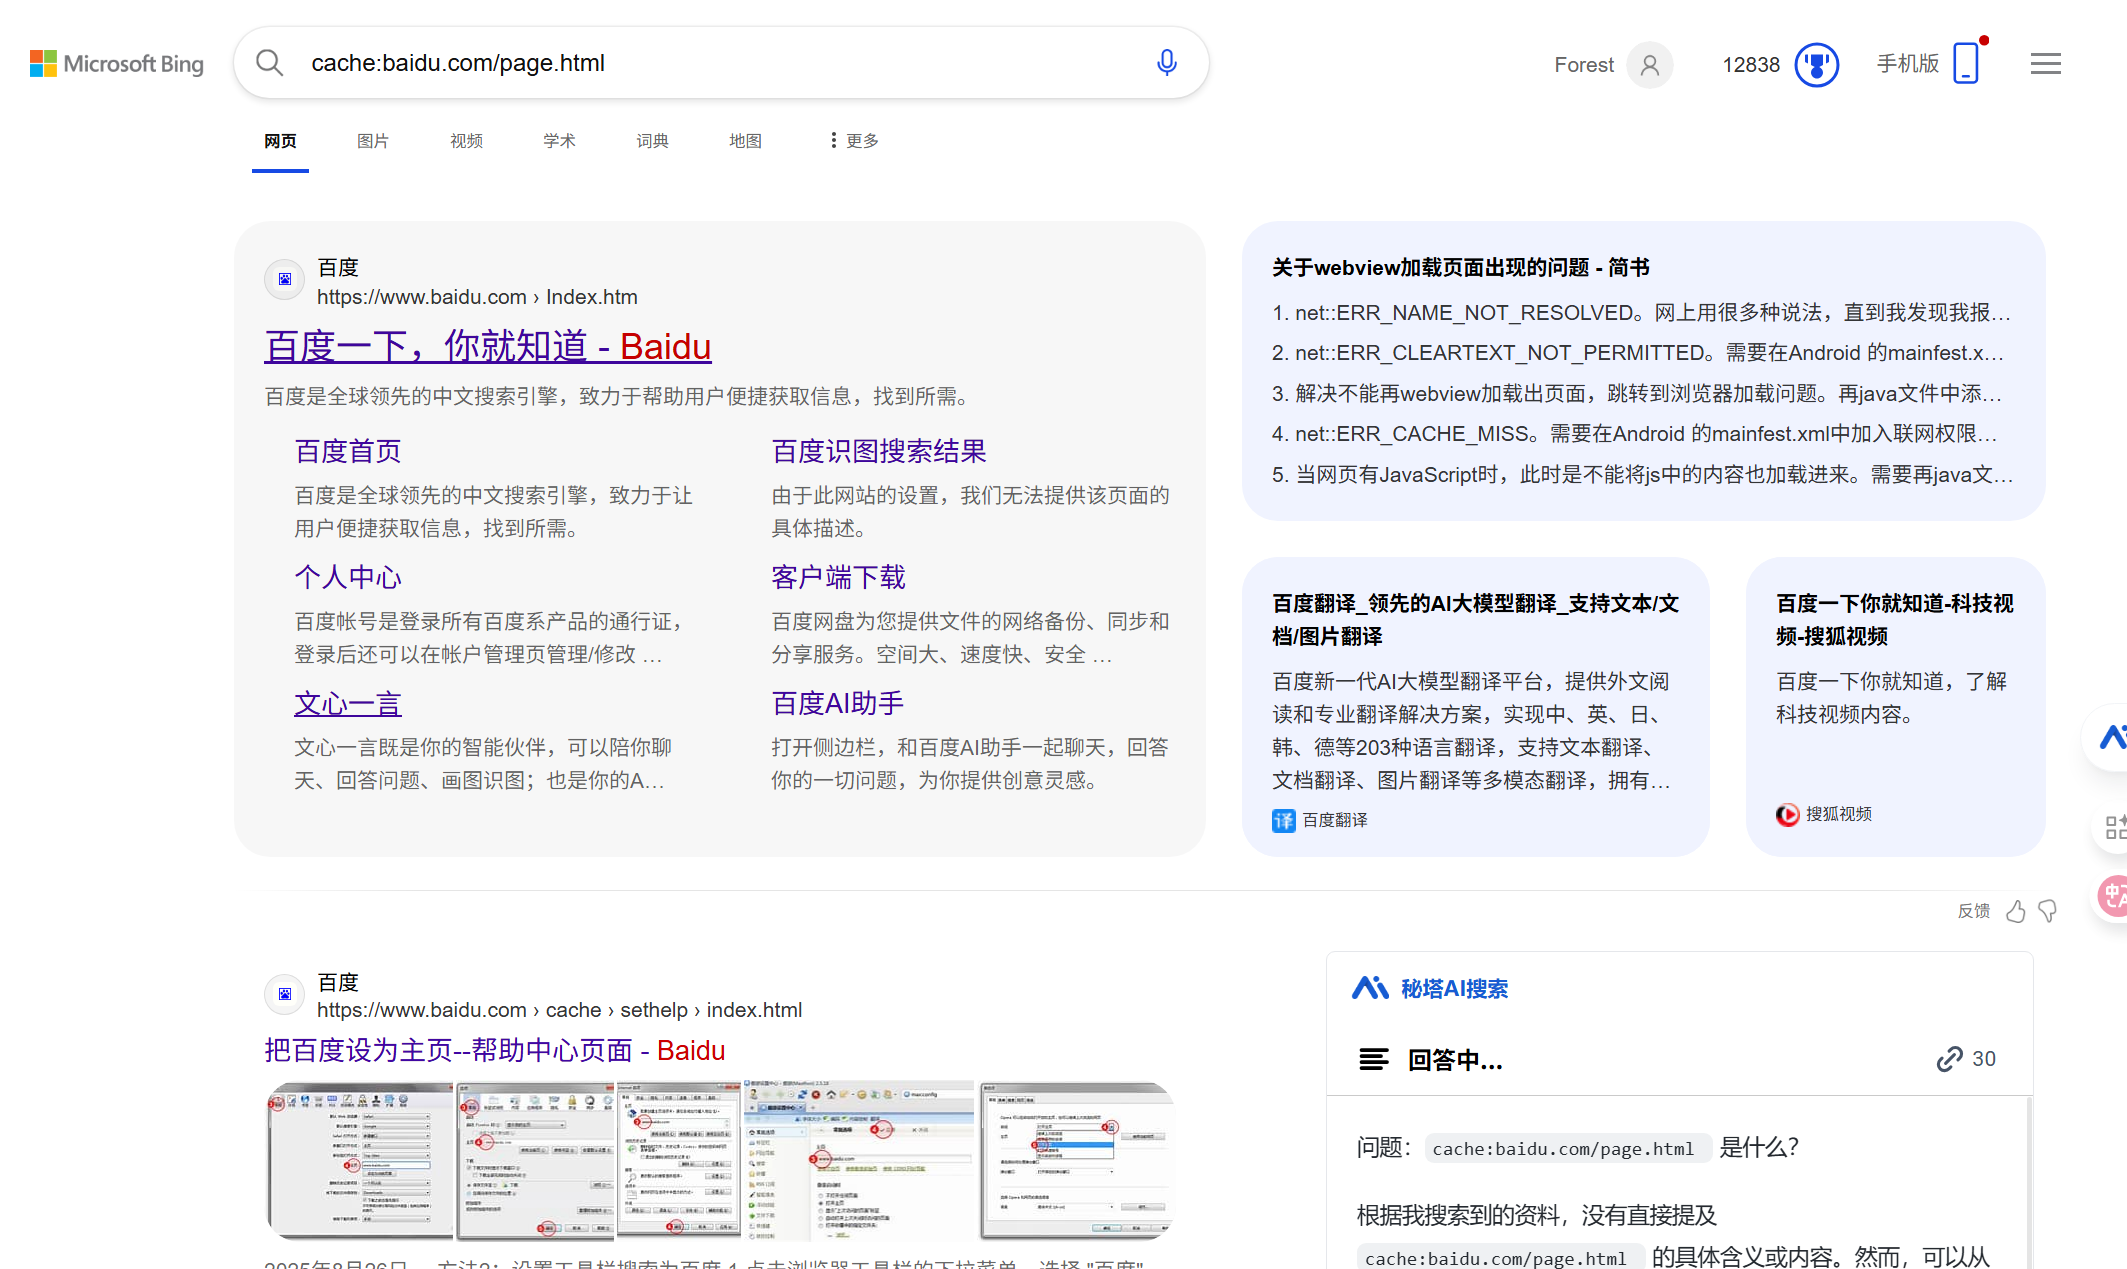Click the magnifying glass search icon
2127x1269 pixels.
(269, 63)
